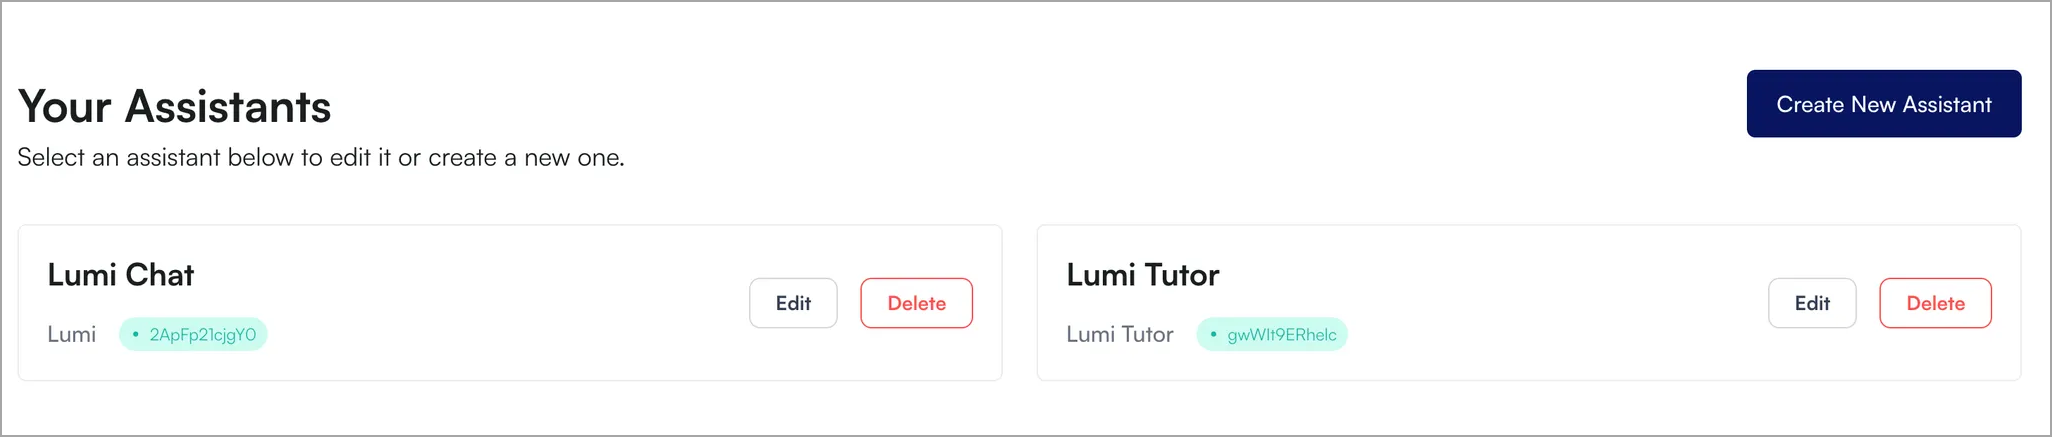
Task: Delete the Lumi Tutor assistant
Action: click(1935, 303)
